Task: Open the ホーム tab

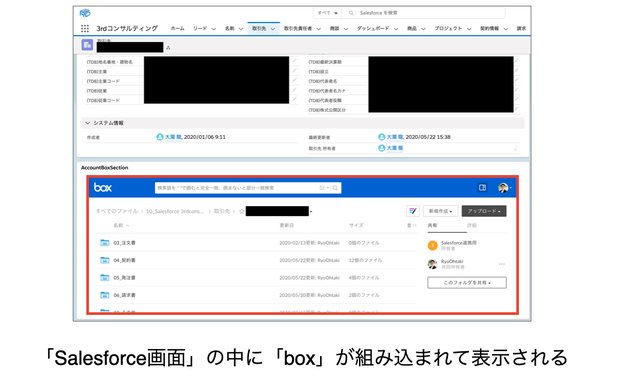Action: coord(177,29)
